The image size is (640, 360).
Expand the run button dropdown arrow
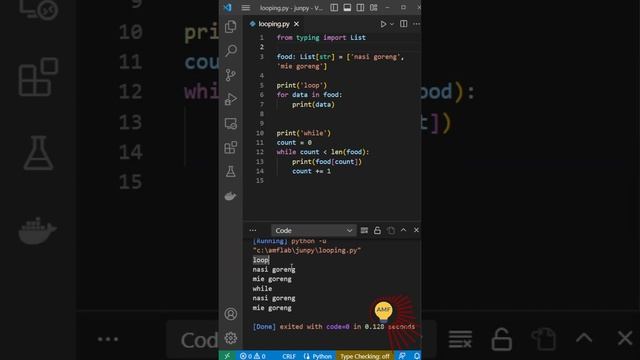[392, 24]
